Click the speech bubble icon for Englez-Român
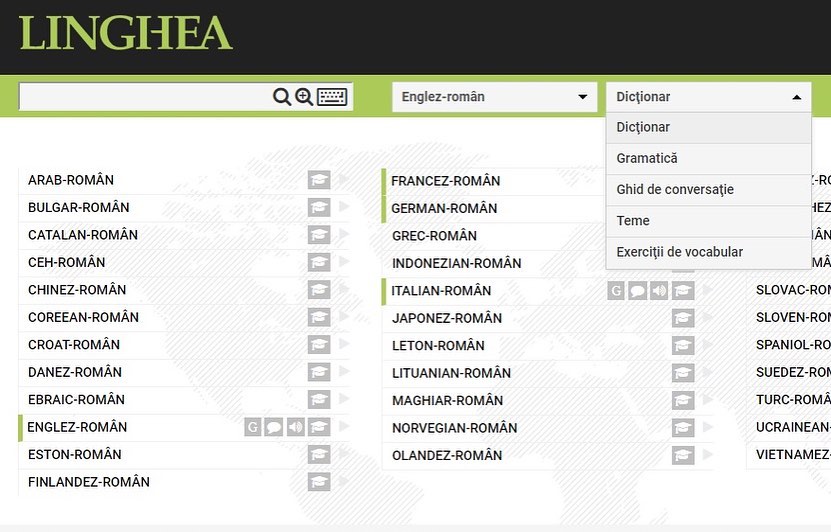Screen dimensions: 831x532 pyautogui.click(x=274, y=427)
